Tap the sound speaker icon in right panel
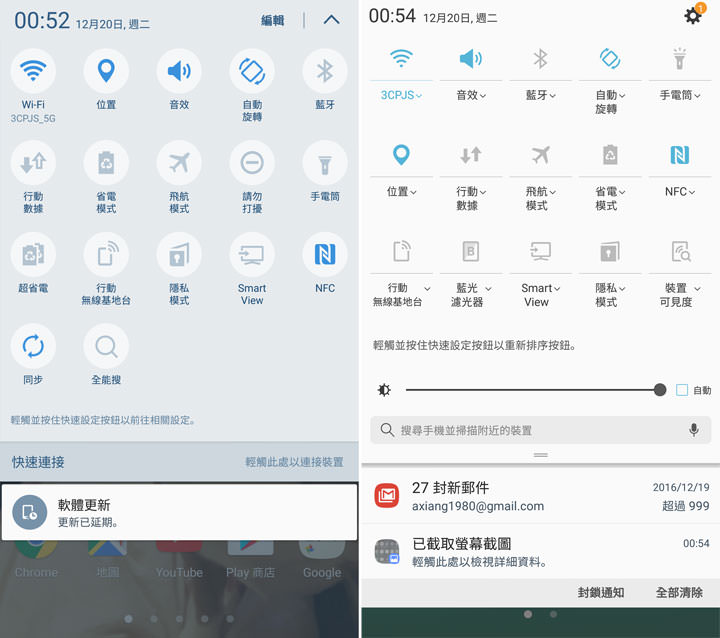The image size is (720, 638). [x=471, y=58]
